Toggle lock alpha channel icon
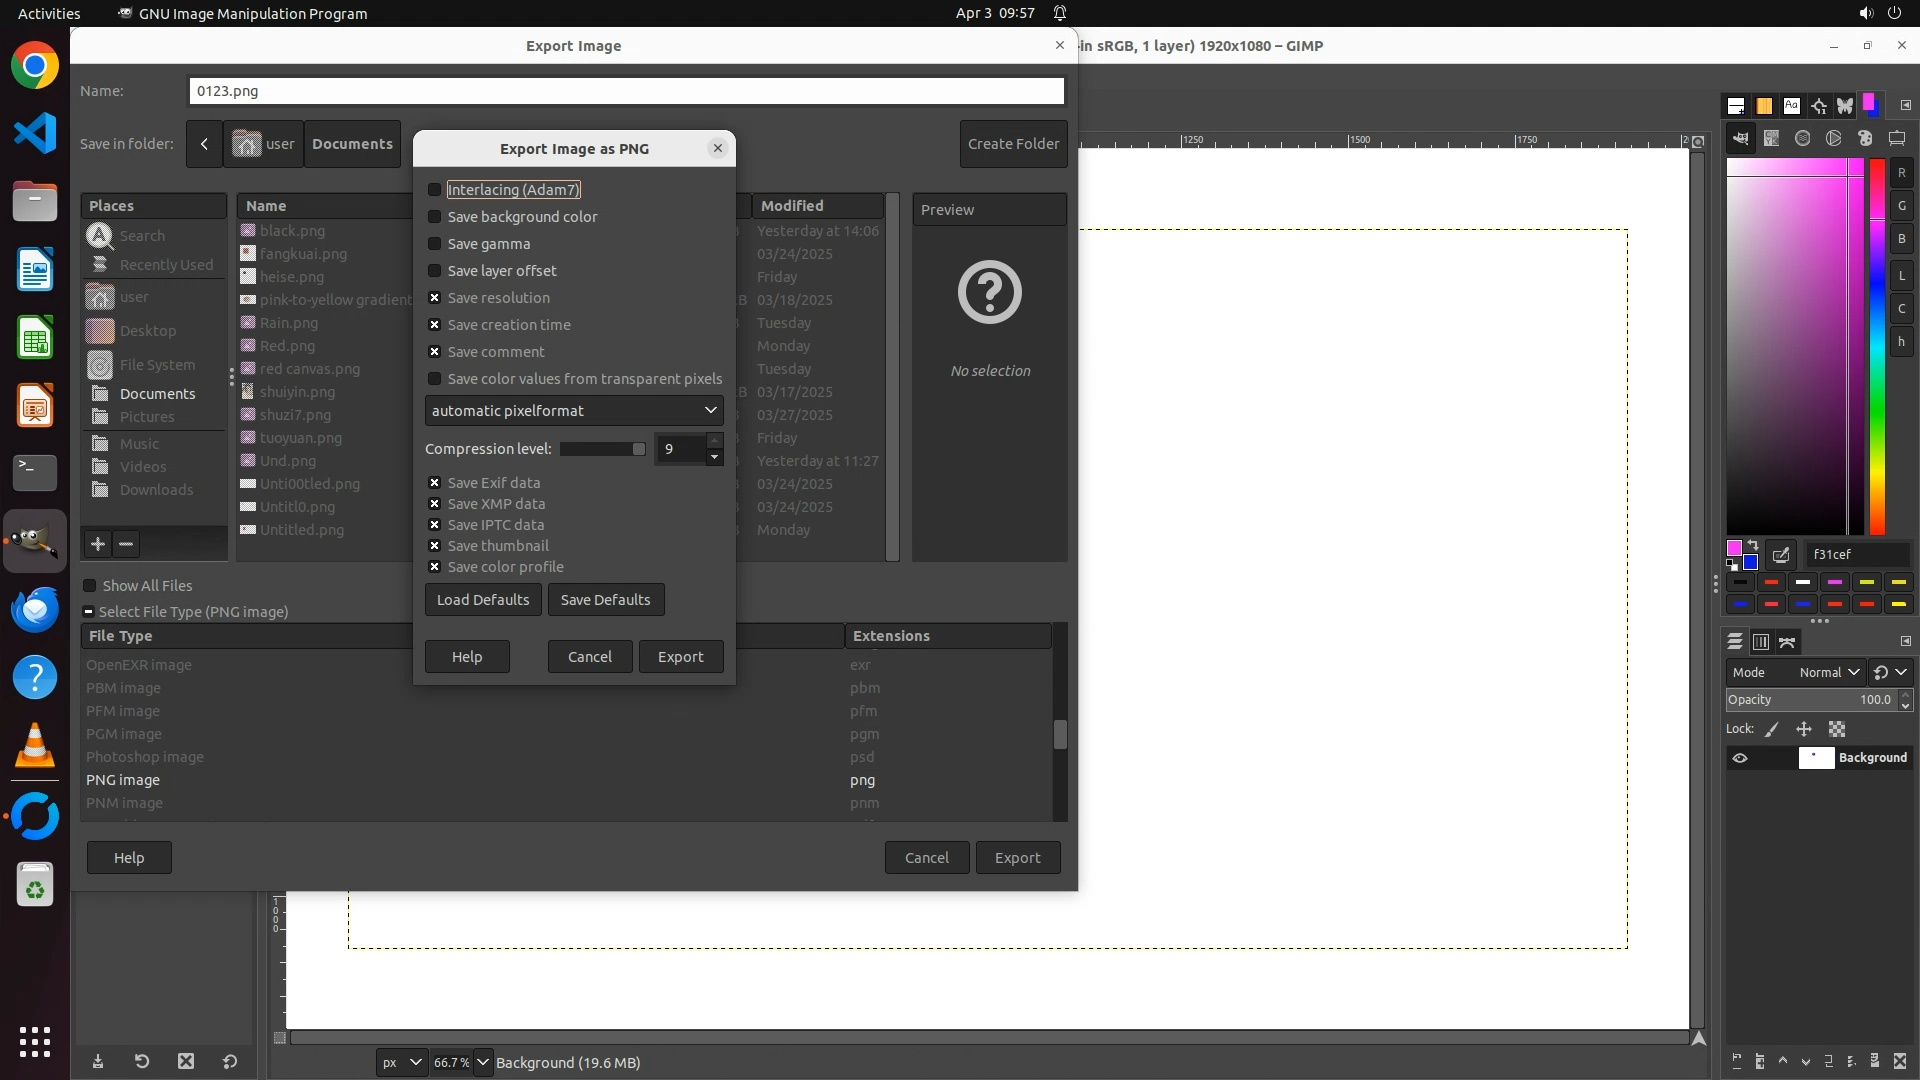This screenshot has width=1920, height=1080. click(1837, 729)
